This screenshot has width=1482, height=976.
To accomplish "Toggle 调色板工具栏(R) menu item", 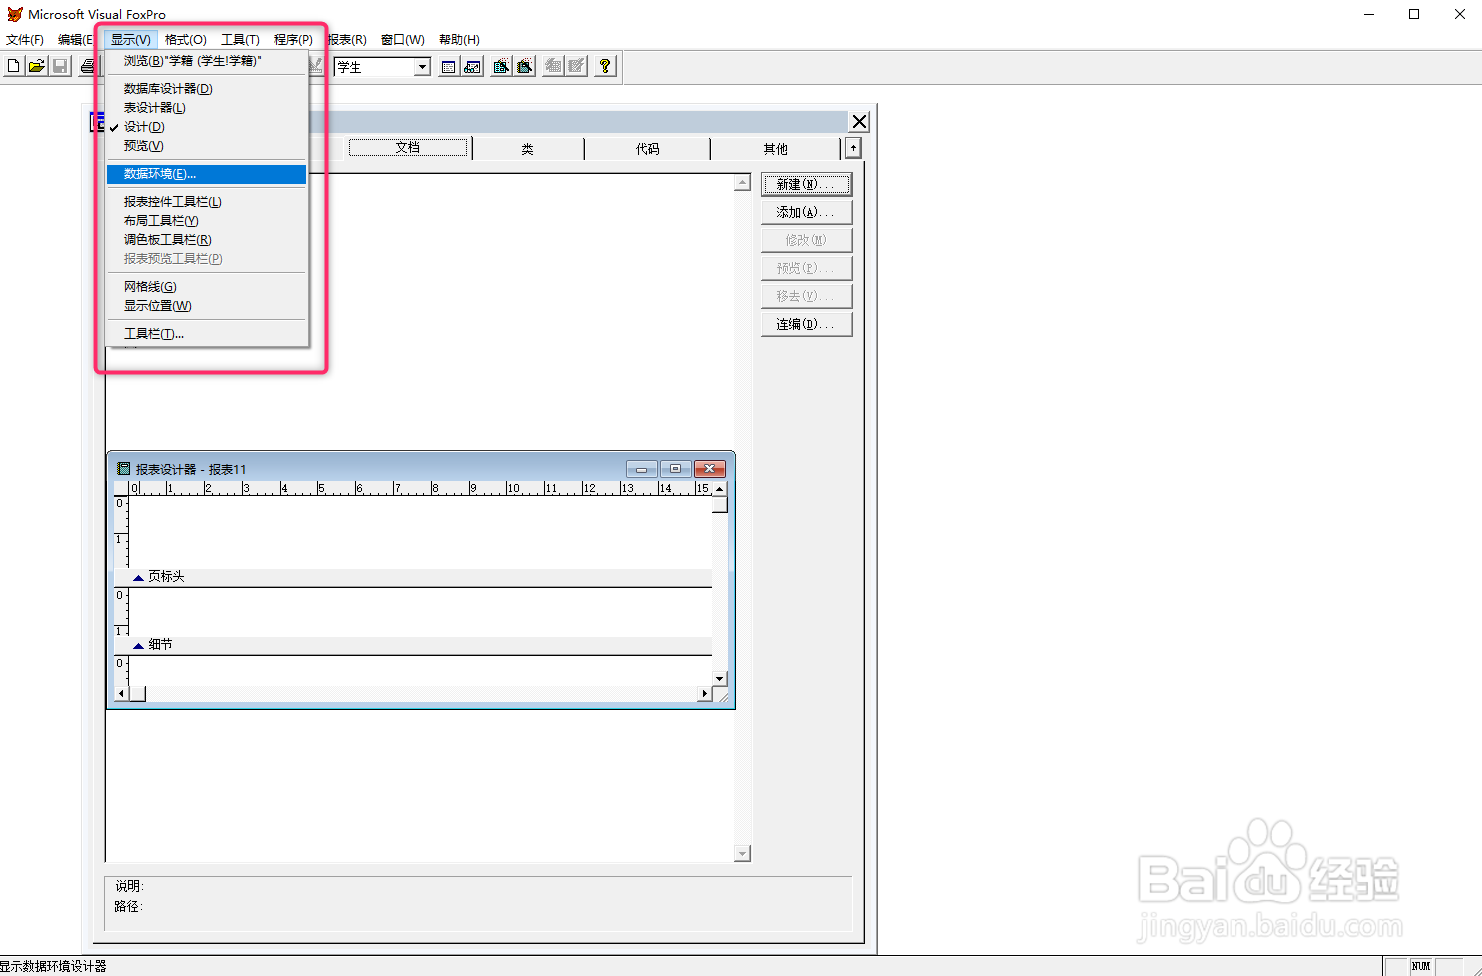I will click(206, 240).
